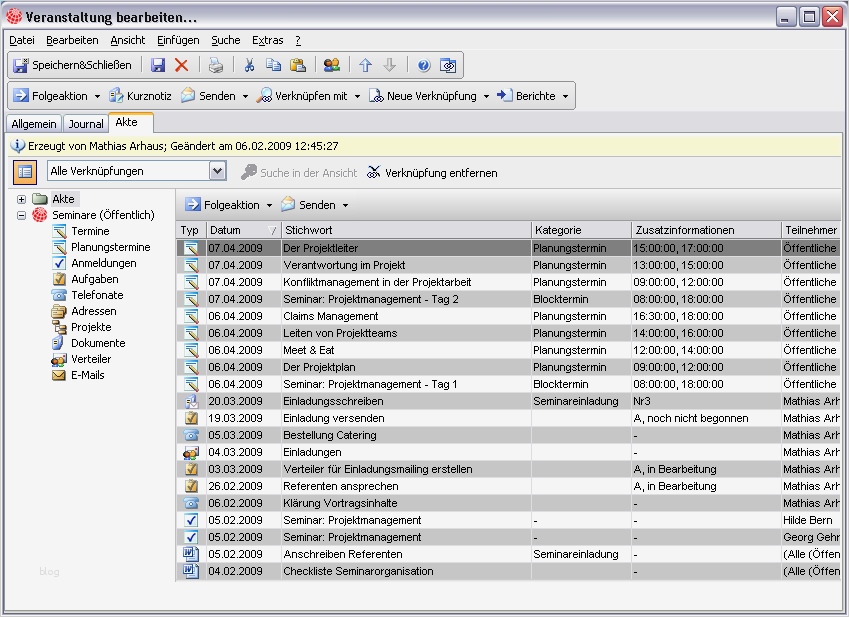The image size is (849, 617).
Task: Toggle the orange tree view panel button
Action: pos(25,172)
